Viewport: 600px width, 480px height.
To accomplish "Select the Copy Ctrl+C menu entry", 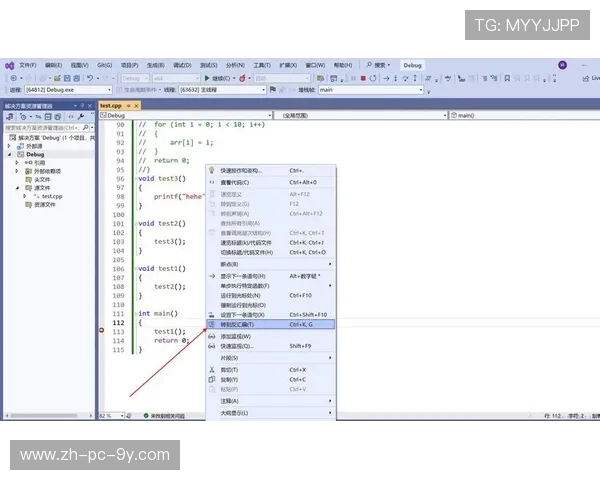I will point(271,380).
